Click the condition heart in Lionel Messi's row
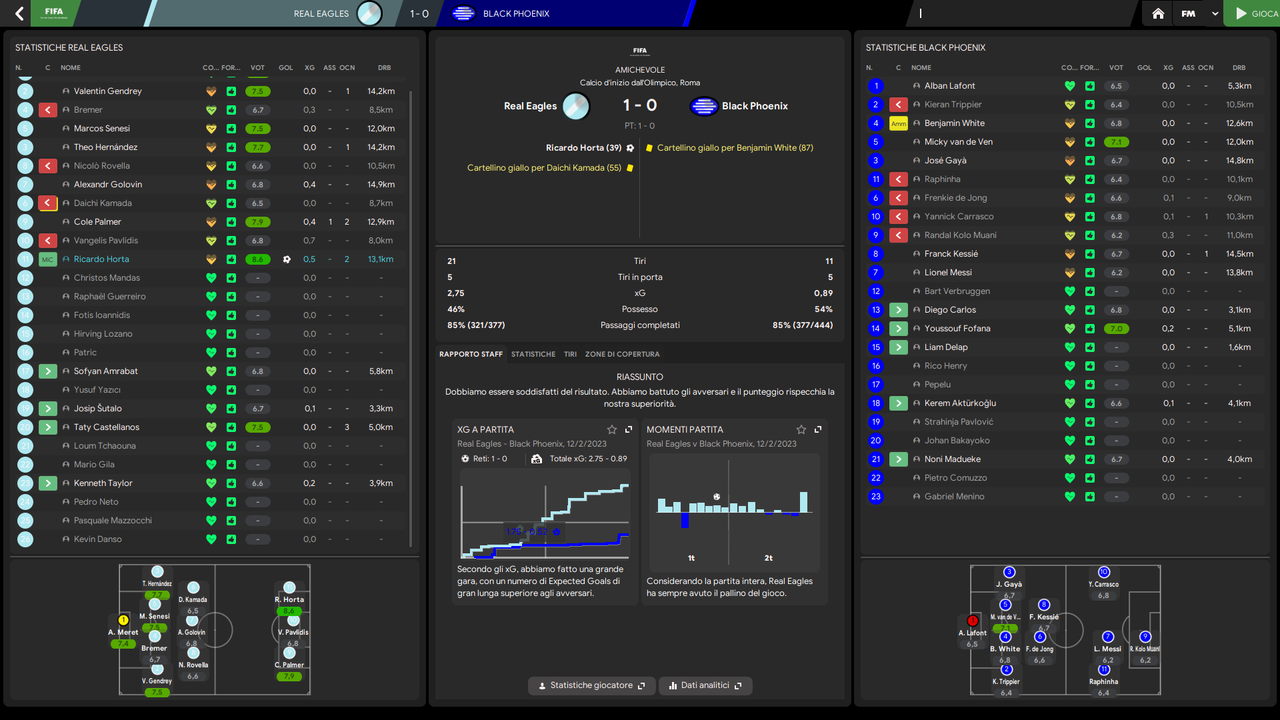 pos(1071,273)
